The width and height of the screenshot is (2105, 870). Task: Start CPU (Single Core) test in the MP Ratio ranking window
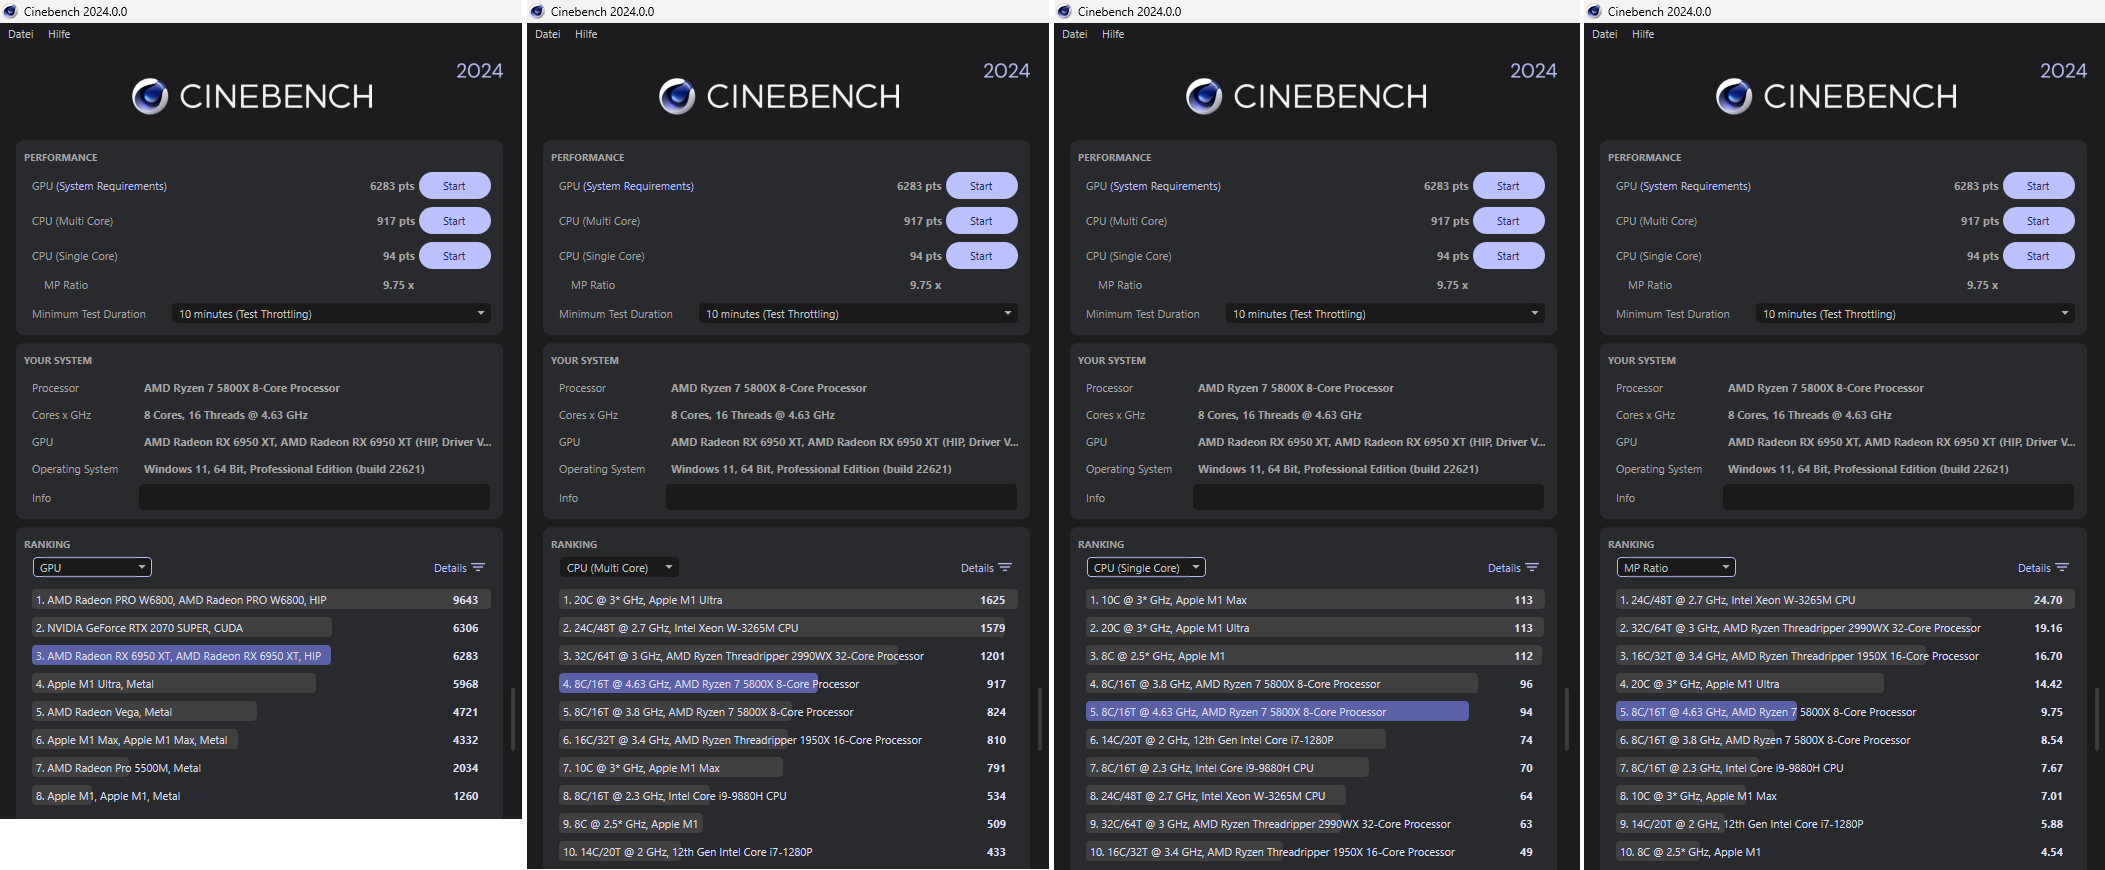click(x=2039, y=256)
